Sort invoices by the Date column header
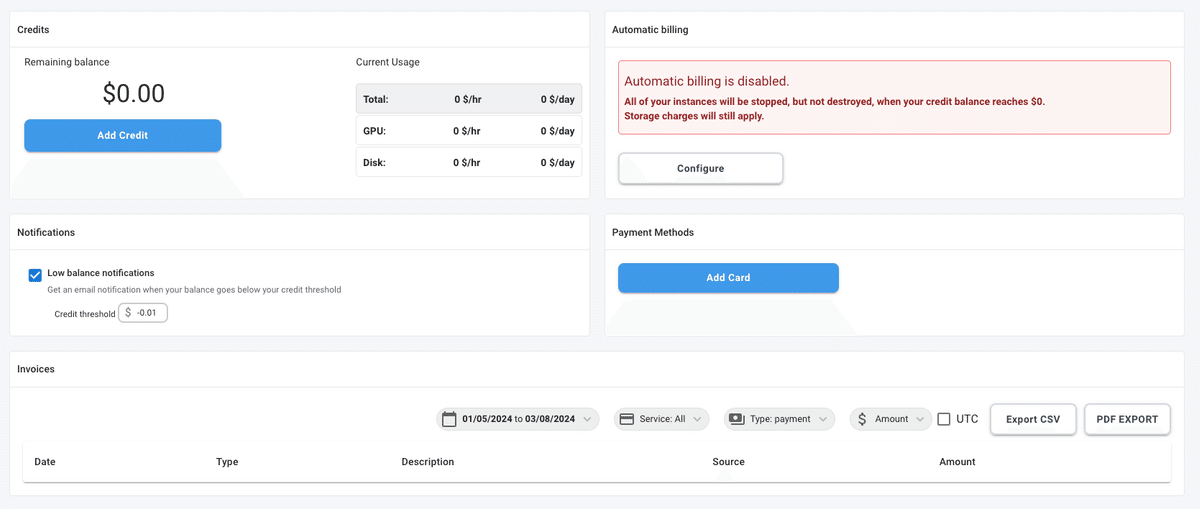The height and width of the screenshot is (509, 1200). (x=45, y=462)
